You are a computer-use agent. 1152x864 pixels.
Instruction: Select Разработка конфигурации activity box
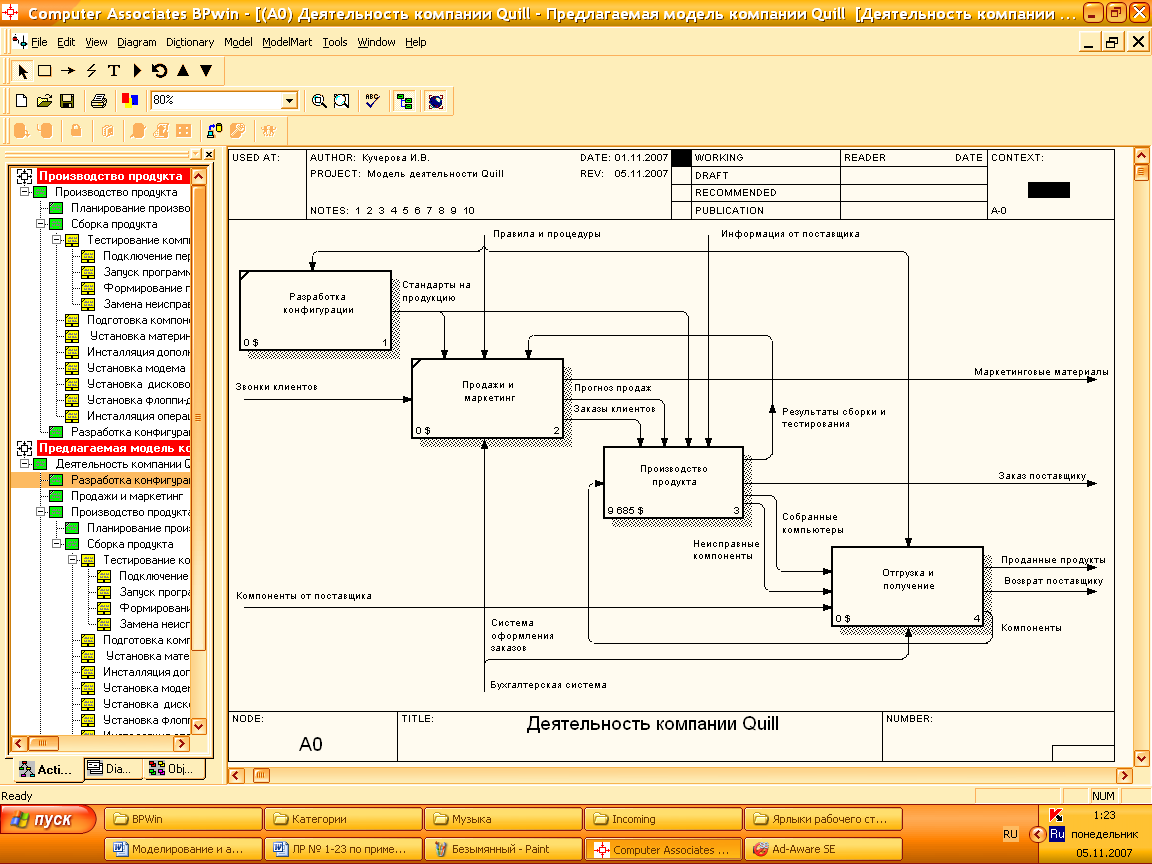click(316, 310)
